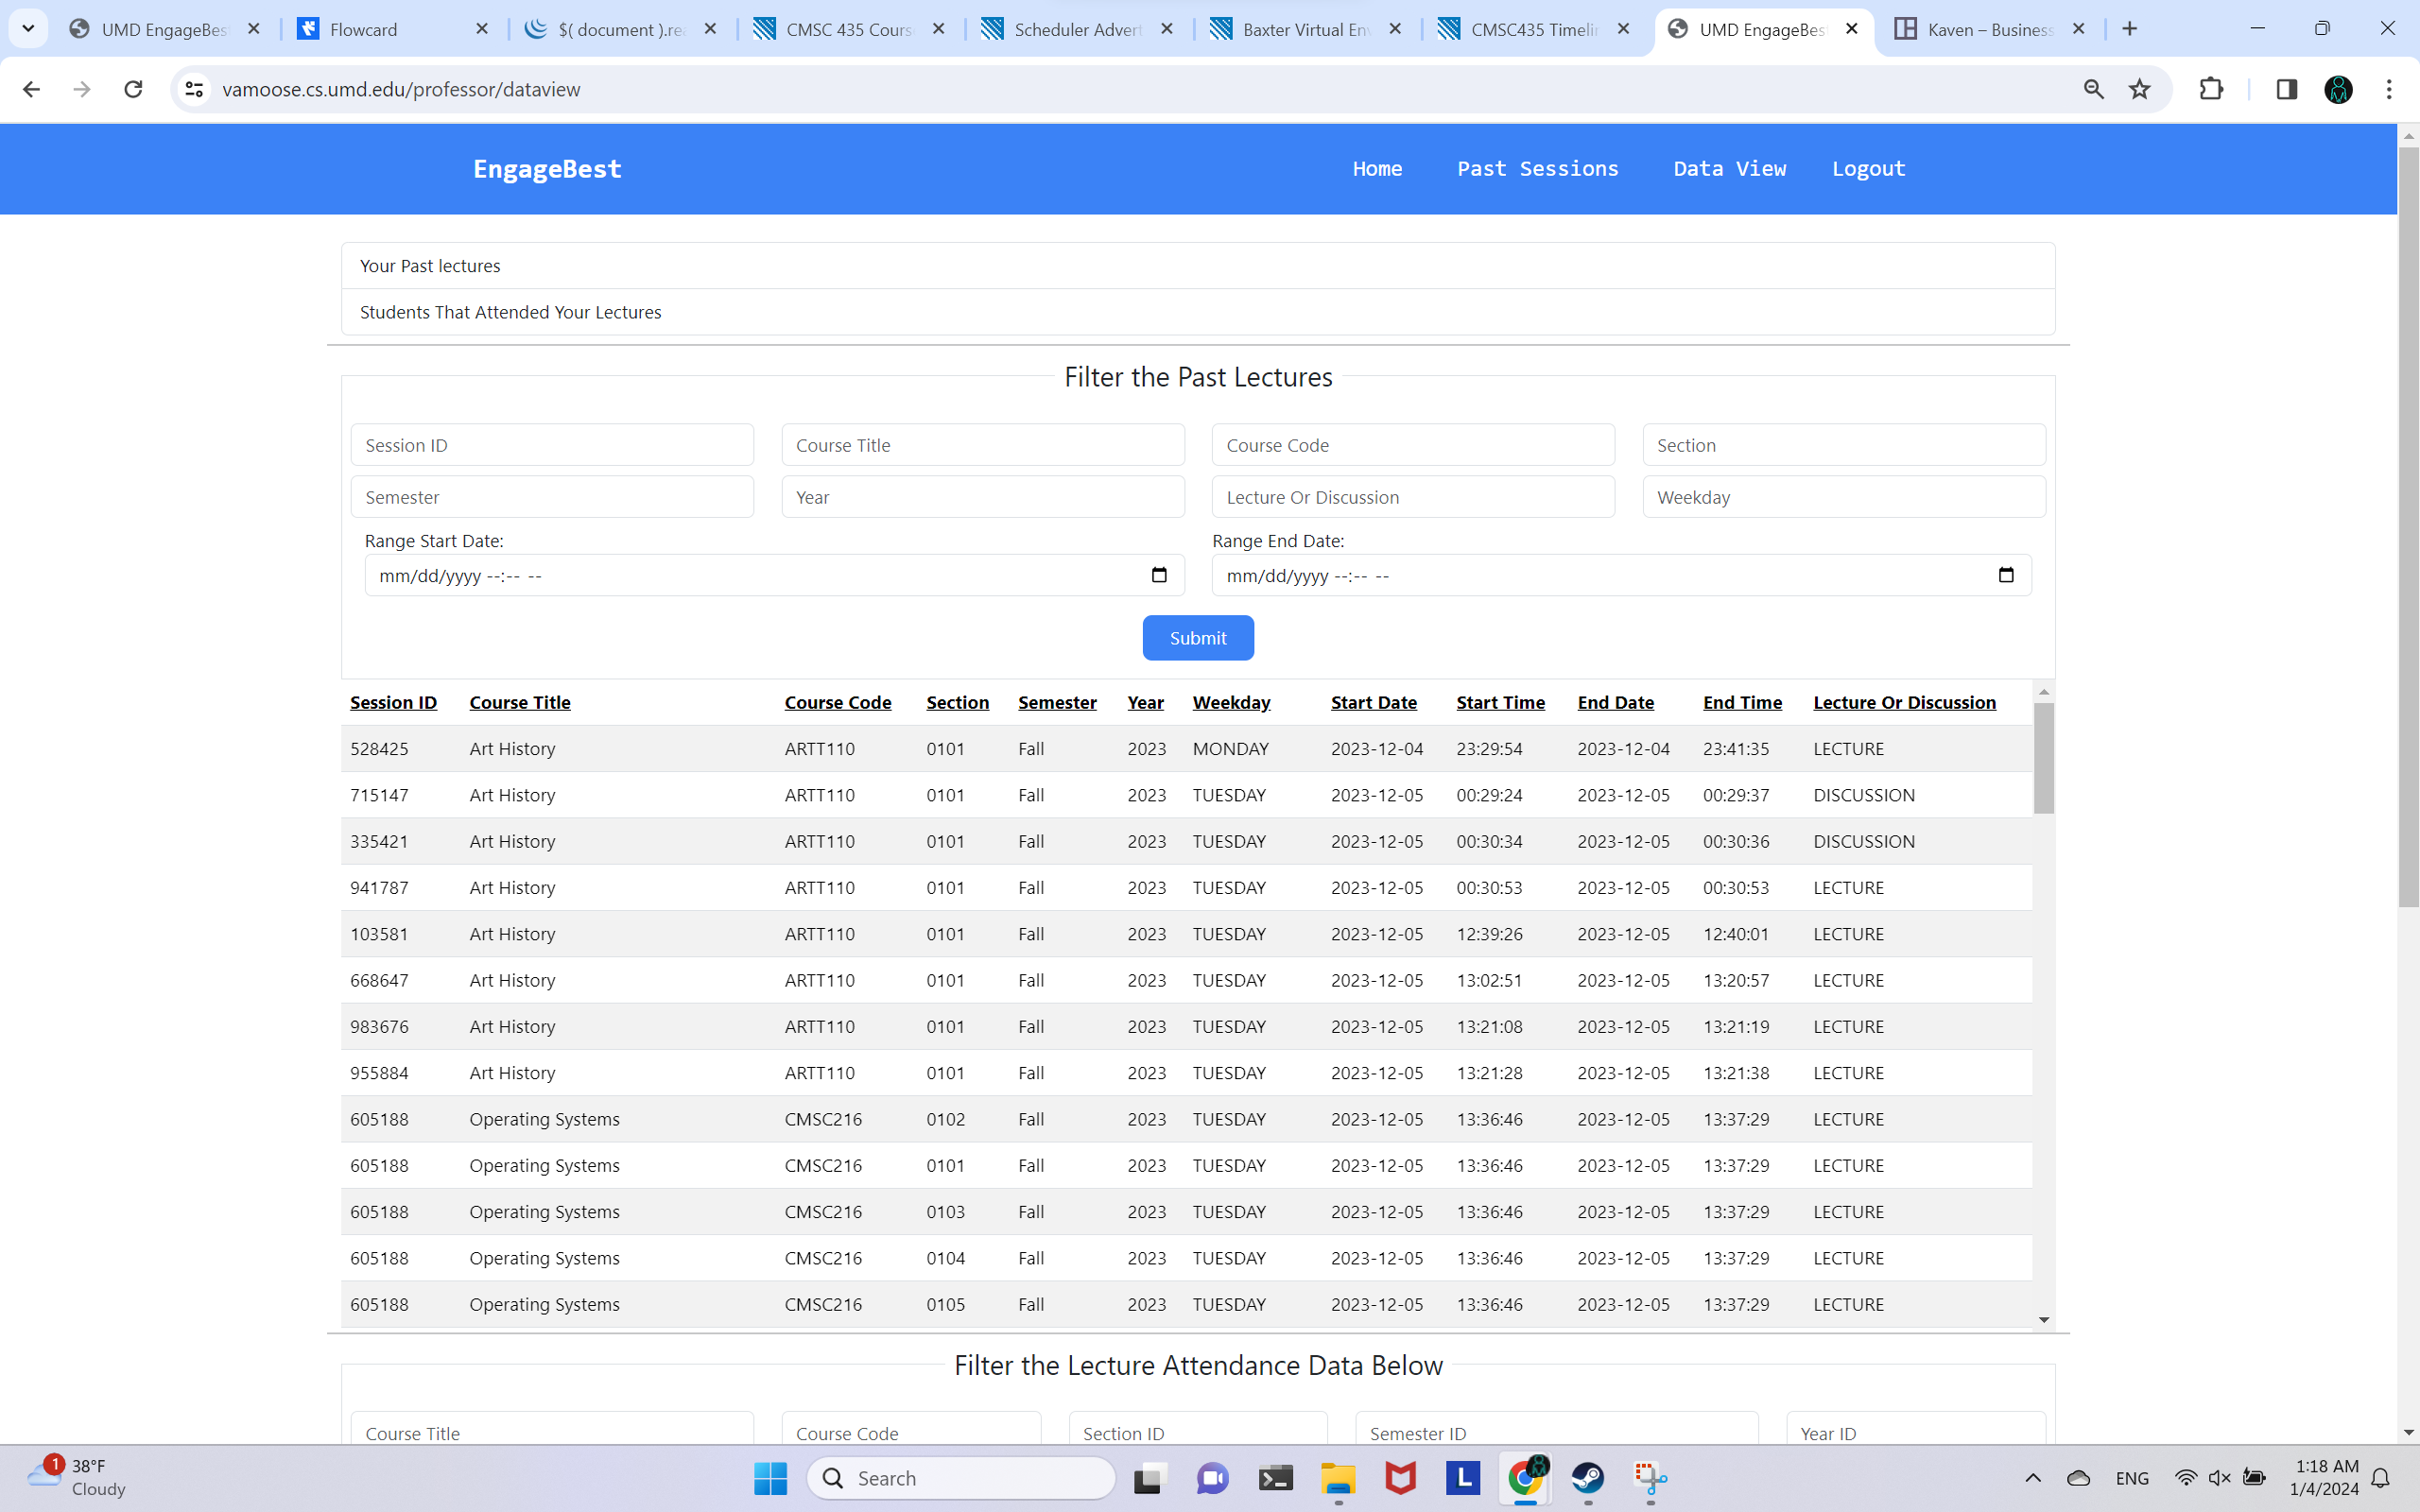The image size is (2420, 1512).
Task: Click the taskbar Search box
Action: click(x=961, y=1478)
